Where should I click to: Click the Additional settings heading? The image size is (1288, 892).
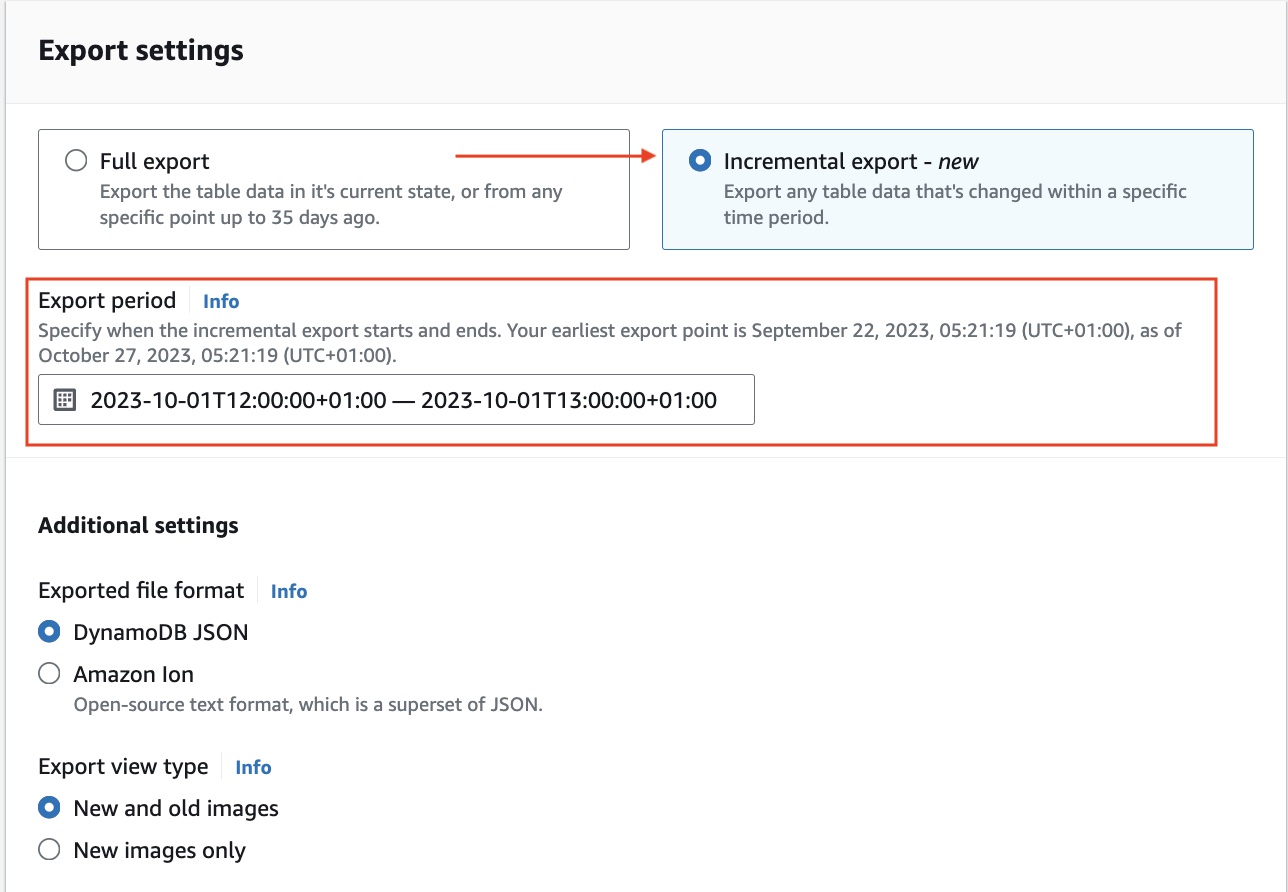pos(137,525)
